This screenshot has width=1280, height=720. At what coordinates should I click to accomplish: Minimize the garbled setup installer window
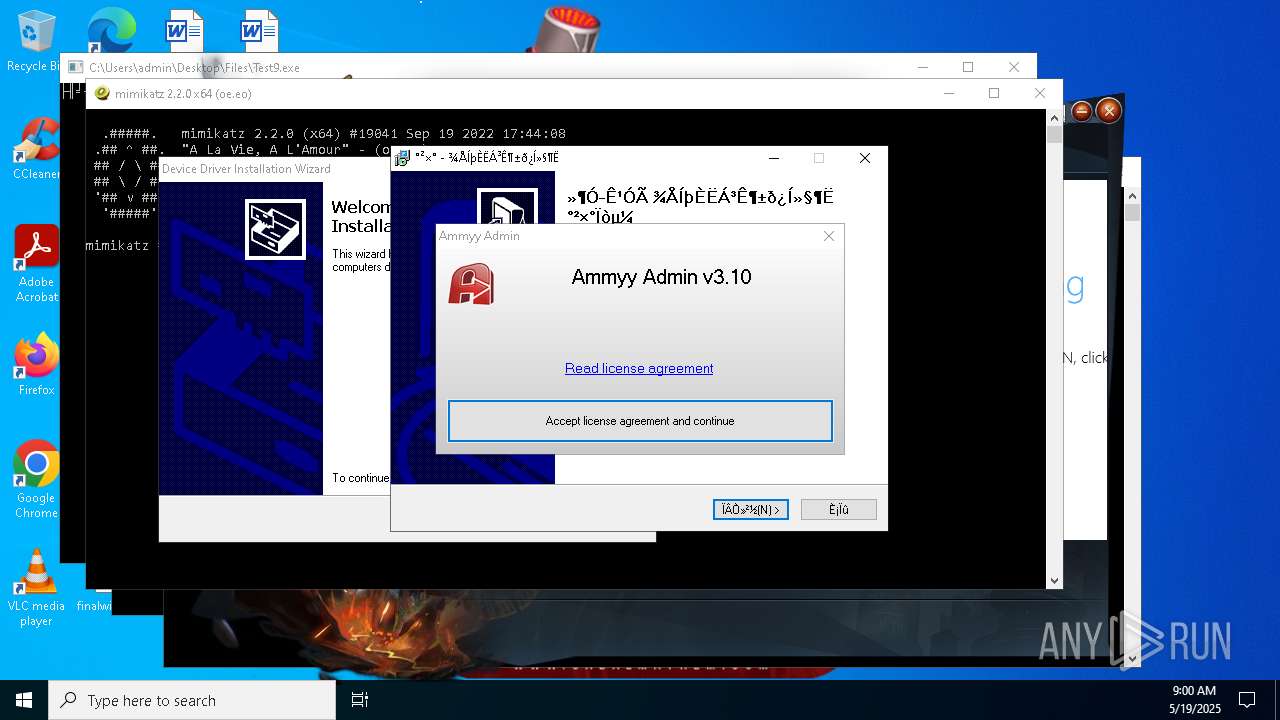(x=773, y=158)
